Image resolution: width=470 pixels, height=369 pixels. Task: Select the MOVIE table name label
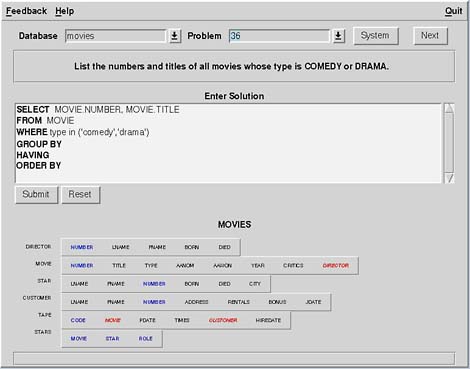coord(43,264)
